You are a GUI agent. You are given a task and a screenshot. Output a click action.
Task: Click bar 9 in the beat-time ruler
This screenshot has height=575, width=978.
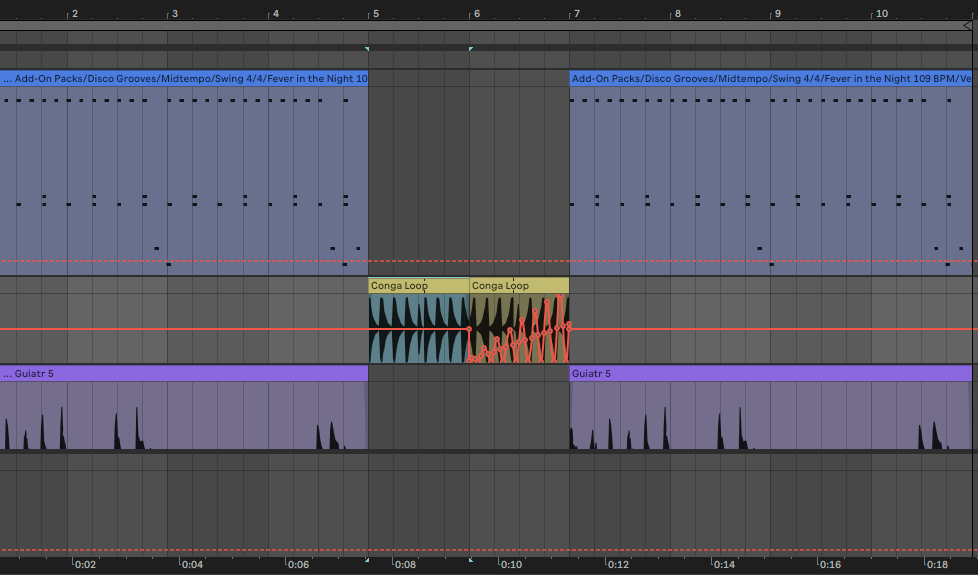[776, 13]
